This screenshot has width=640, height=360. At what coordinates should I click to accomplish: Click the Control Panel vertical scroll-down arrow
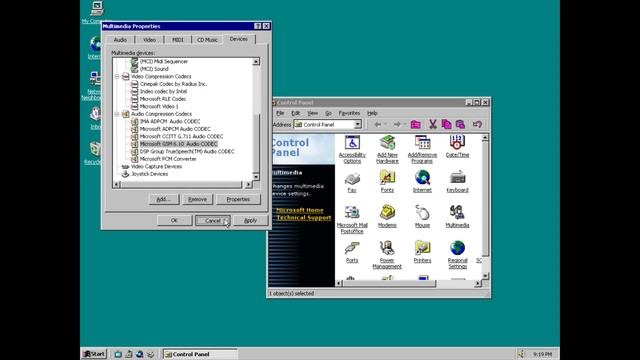tap(485, 276)
